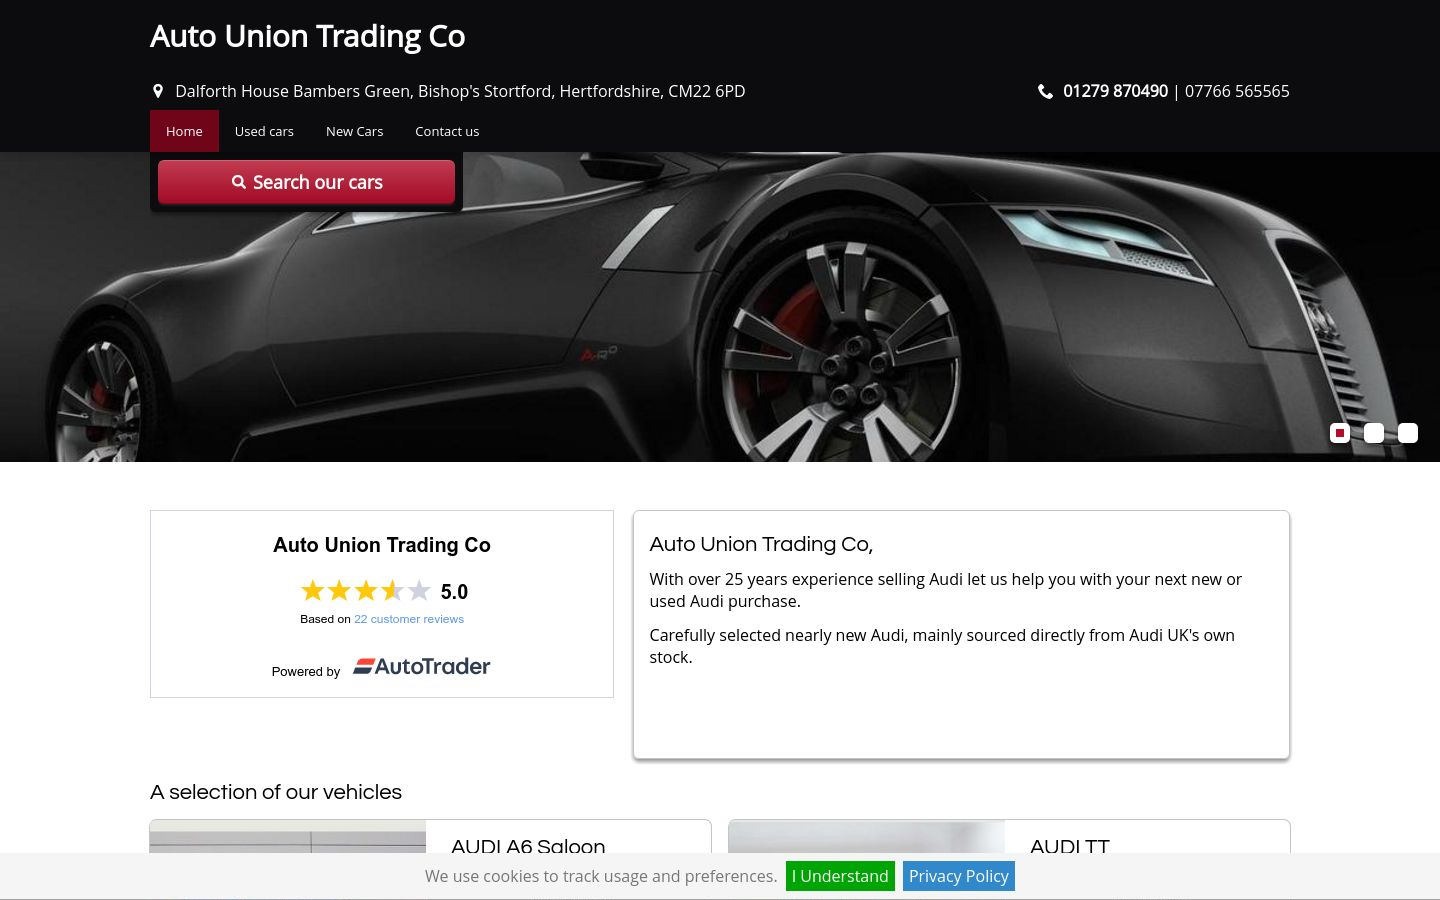The image size is (1440, 900).
Task: Open the Used cars menu item
Action: coord(264,131)
